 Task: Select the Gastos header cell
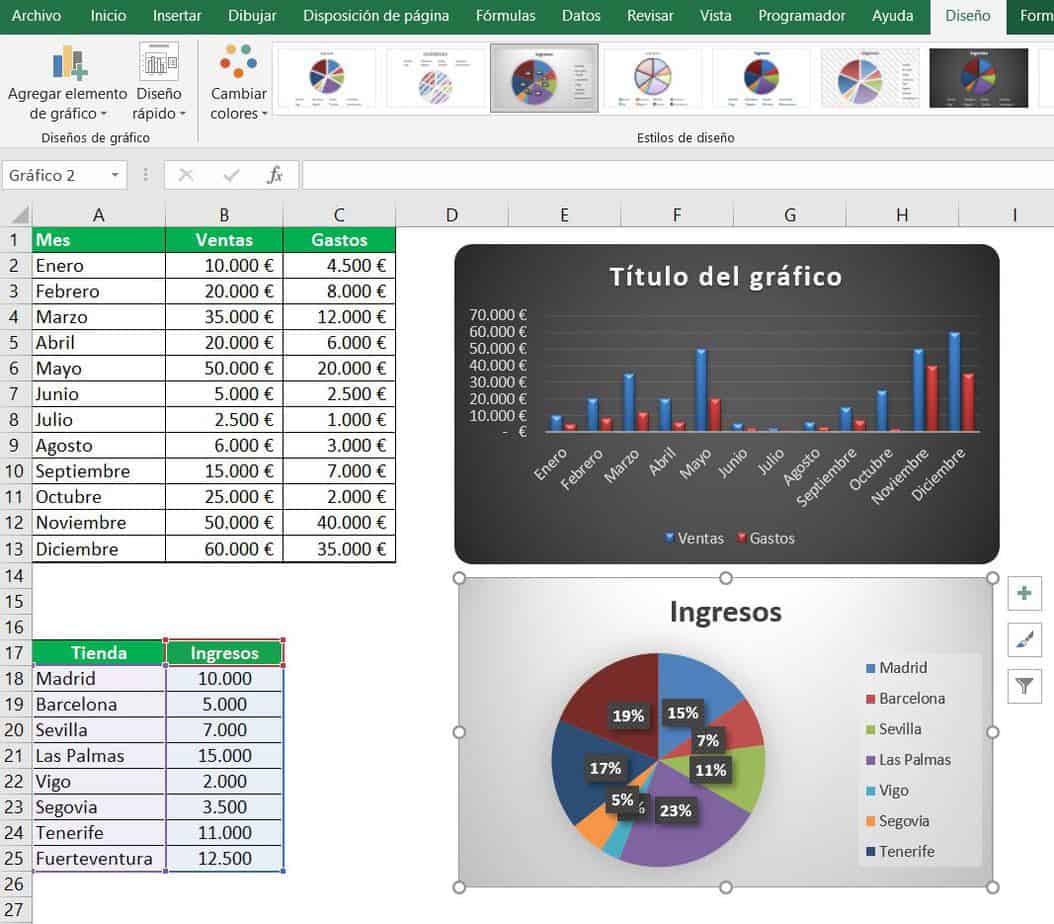339,240
